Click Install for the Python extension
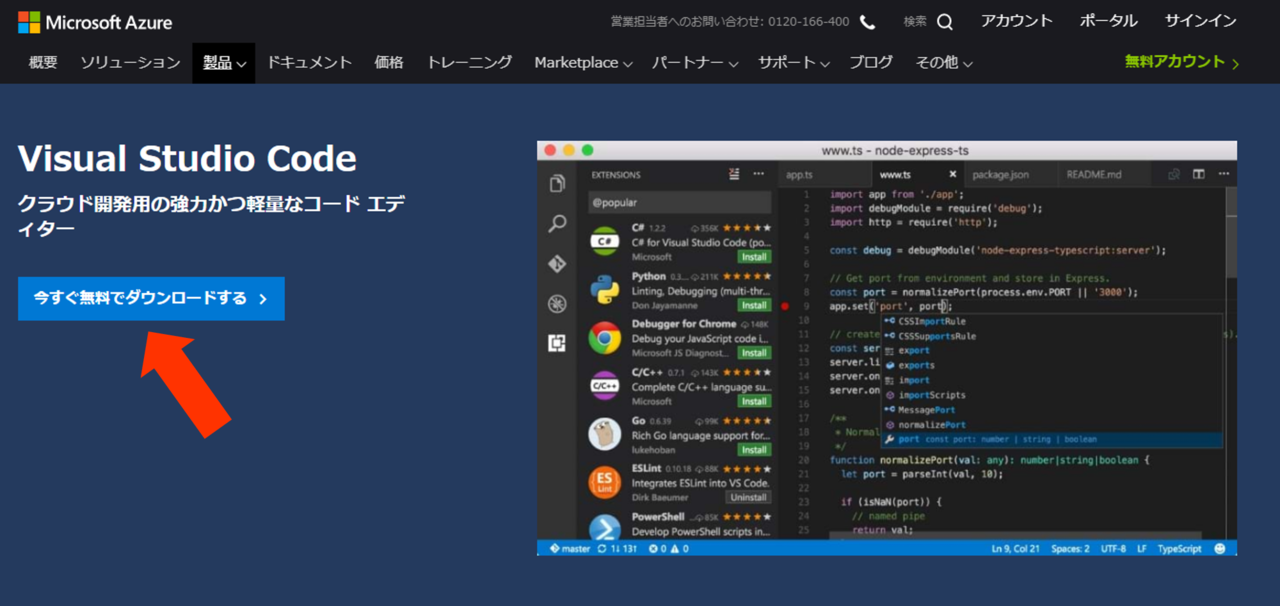The width and height of the screenshot is (1280, 606). [753, 305]
